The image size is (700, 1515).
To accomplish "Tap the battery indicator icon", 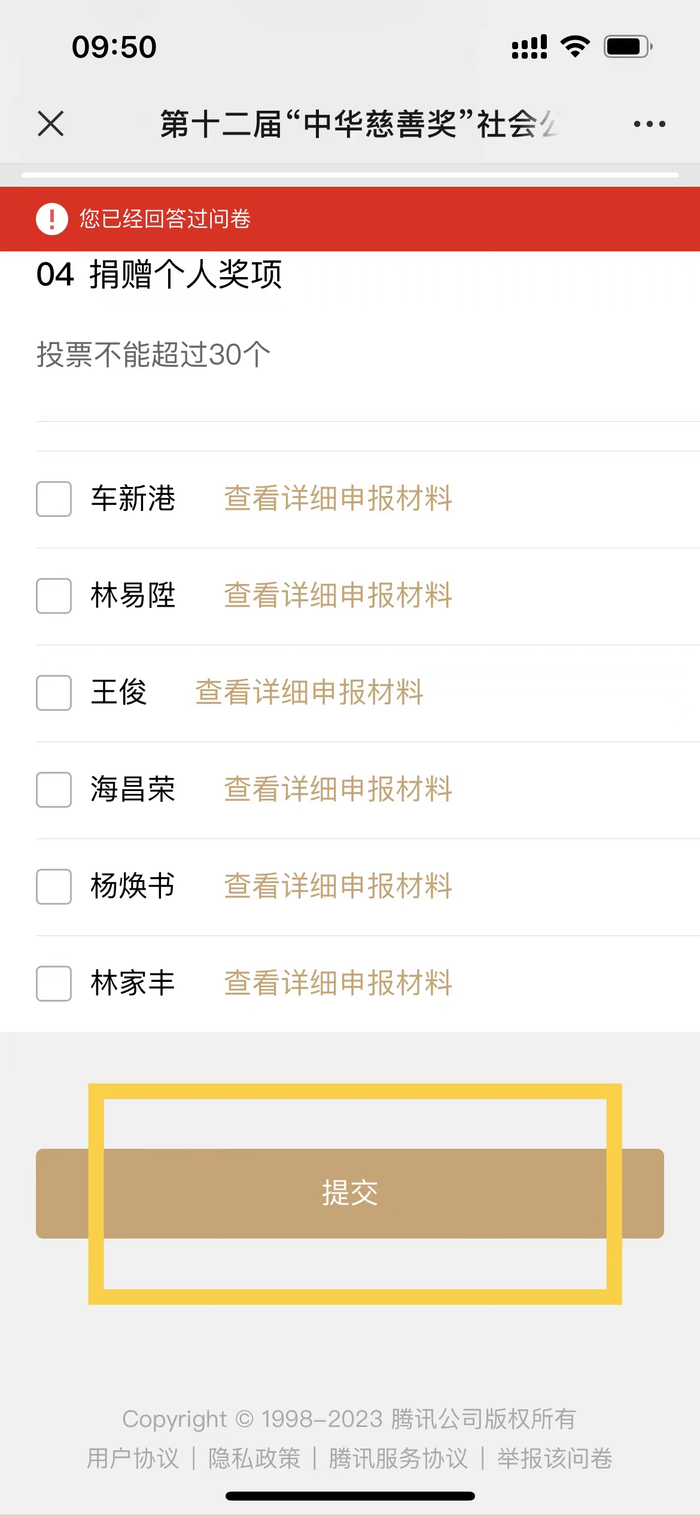I will [629, 46].
